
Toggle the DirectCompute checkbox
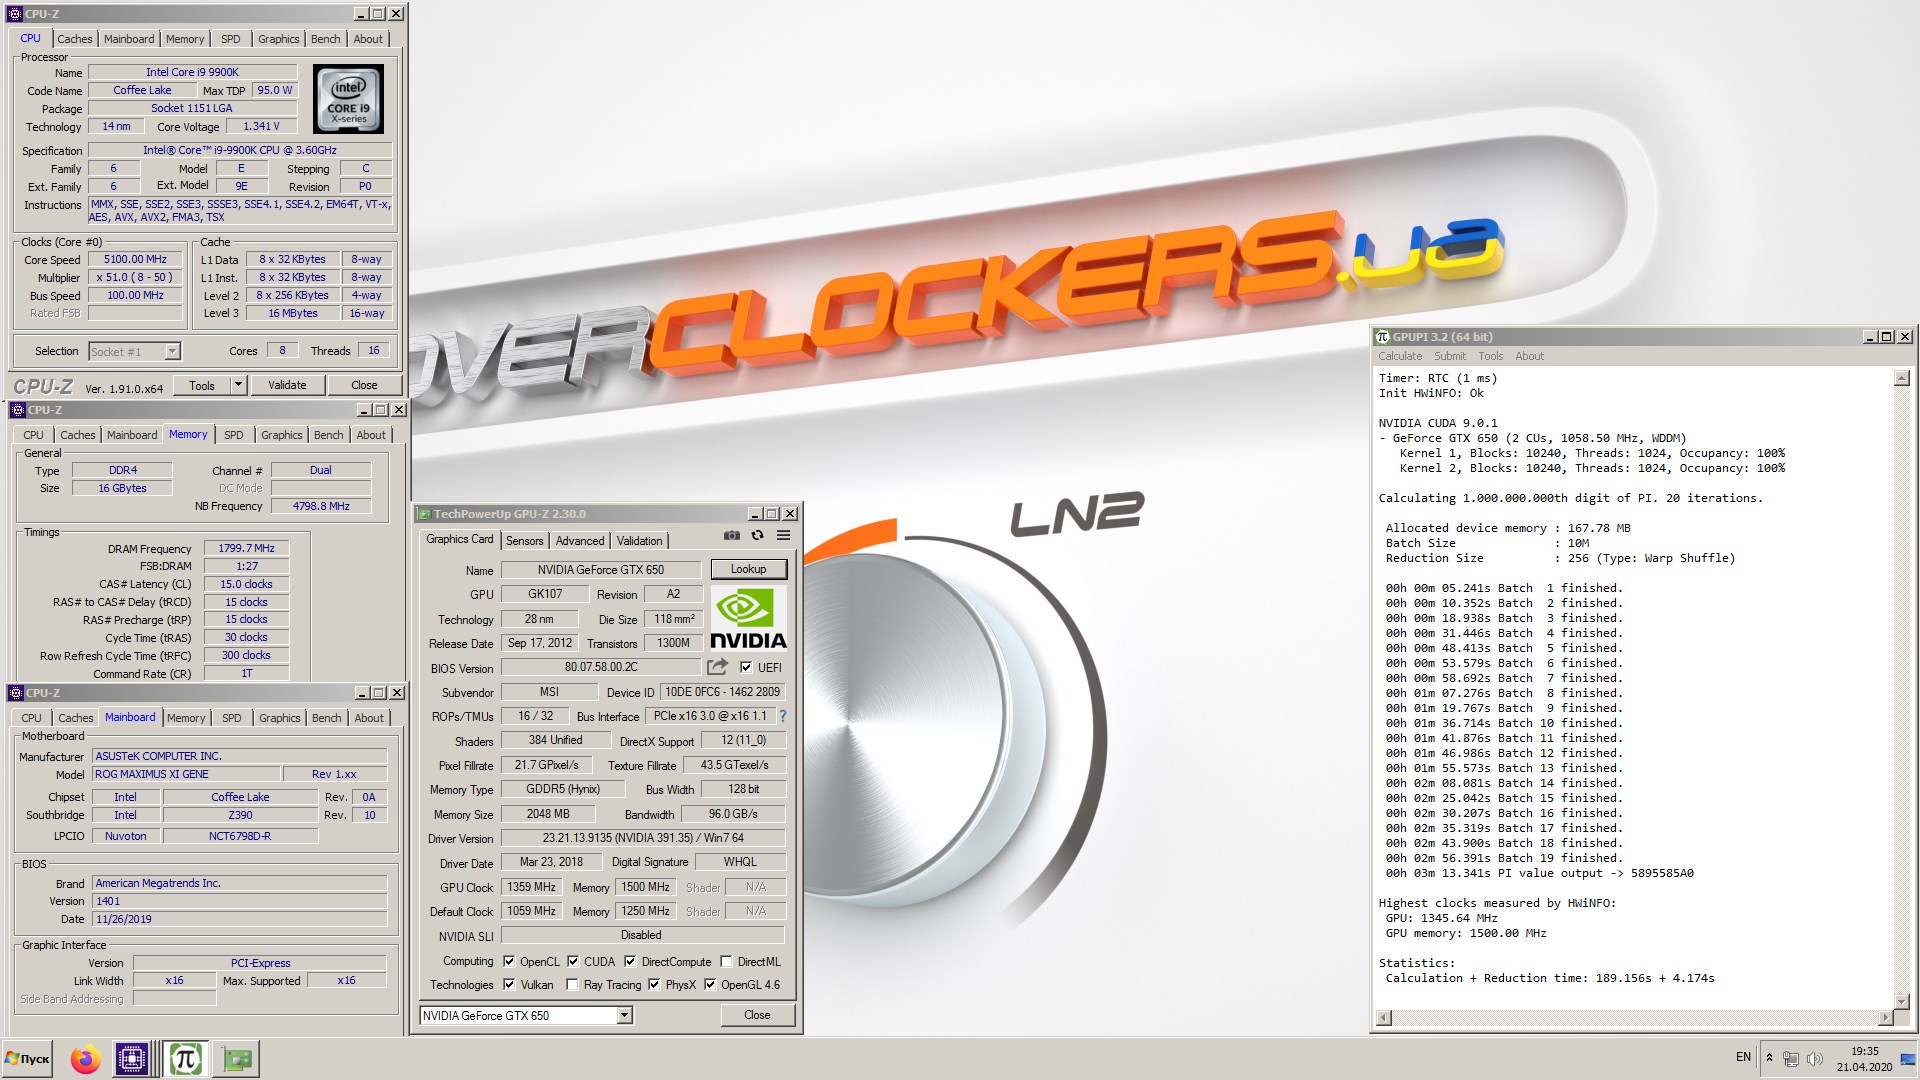tap(630, 961)
